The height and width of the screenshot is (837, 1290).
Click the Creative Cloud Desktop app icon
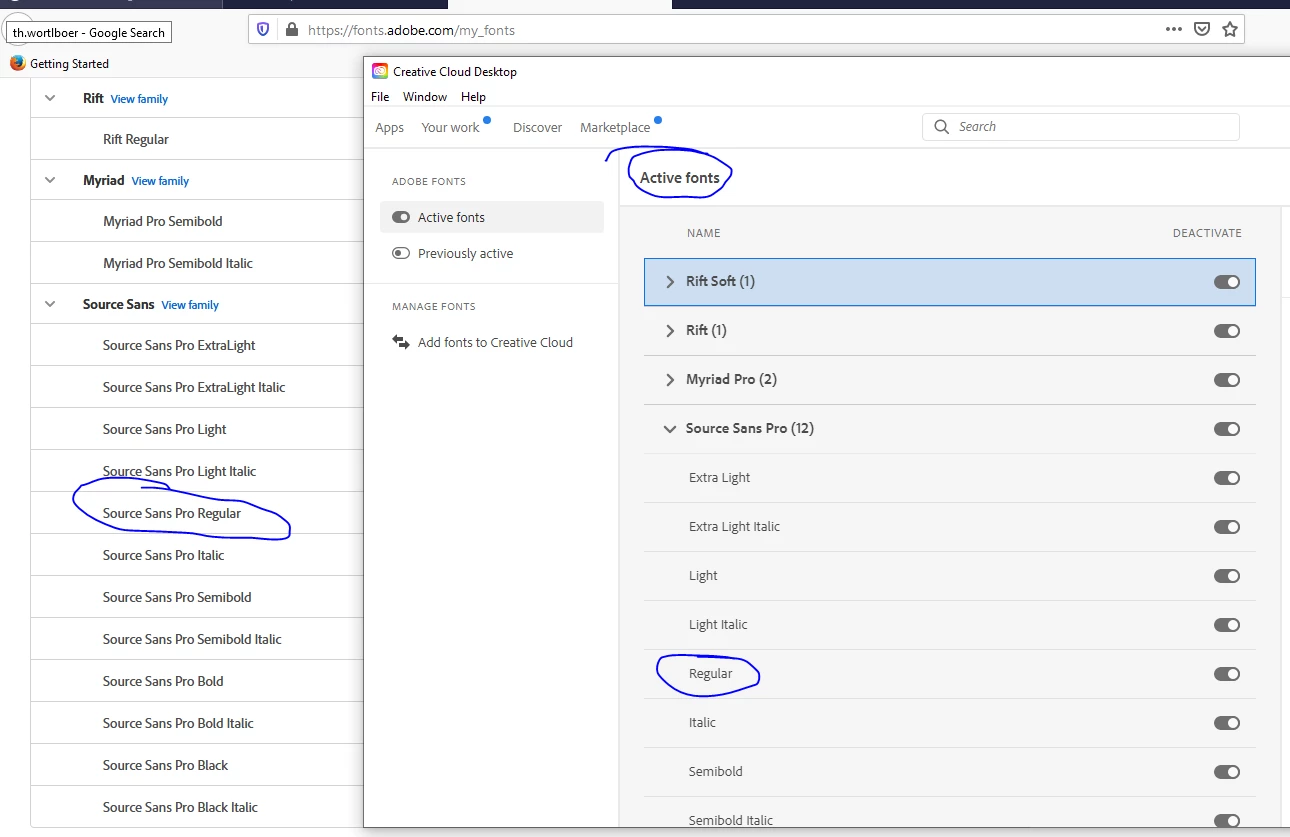coord(380,71)
